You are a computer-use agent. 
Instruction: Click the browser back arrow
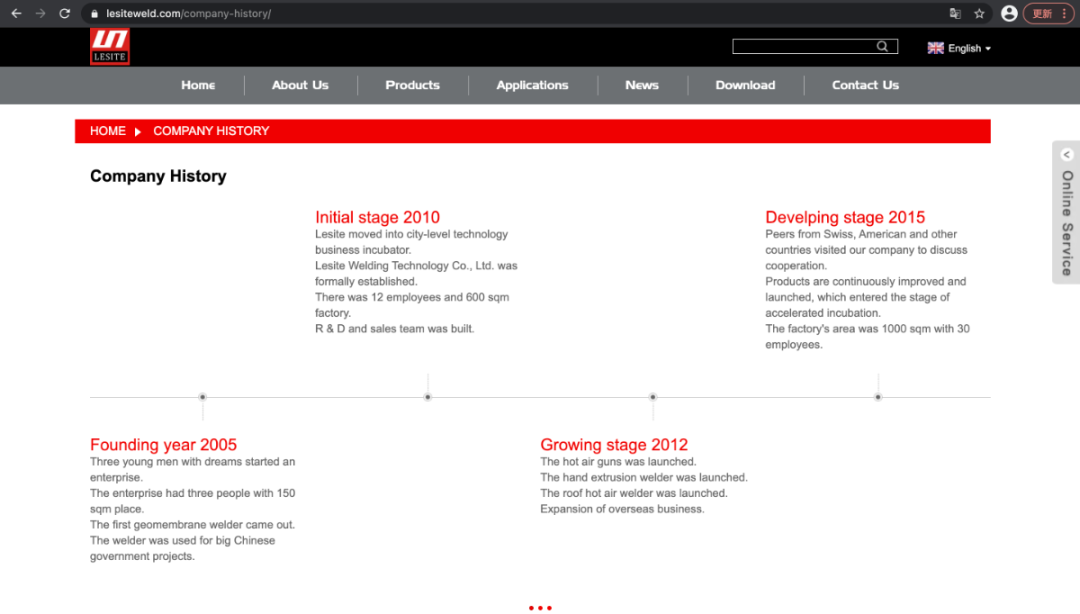pos(16,14)
